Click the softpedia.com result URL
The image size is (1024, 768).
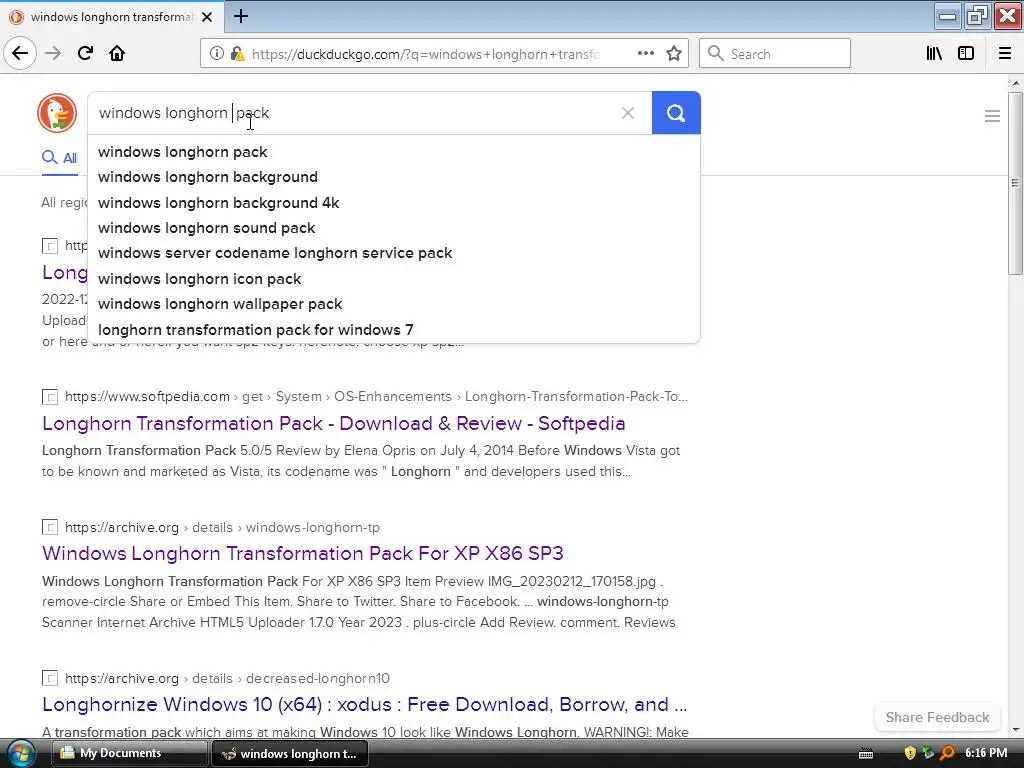coord(376,397)
